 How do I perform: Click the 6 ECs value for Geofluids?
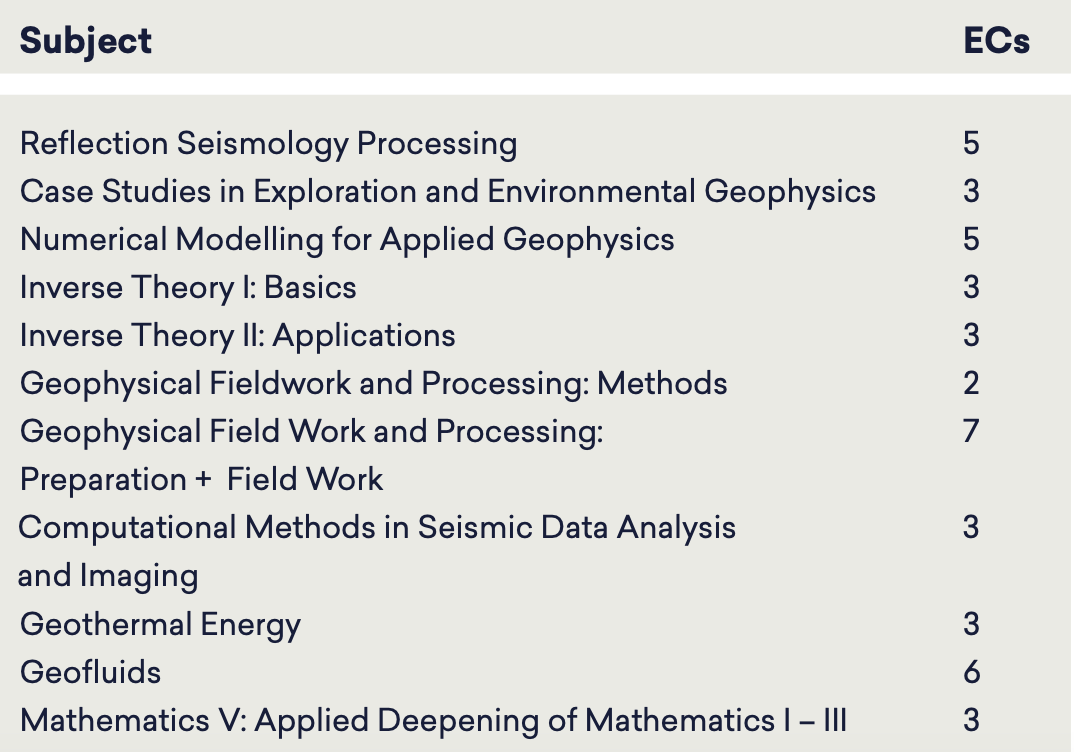click(971, 673)
